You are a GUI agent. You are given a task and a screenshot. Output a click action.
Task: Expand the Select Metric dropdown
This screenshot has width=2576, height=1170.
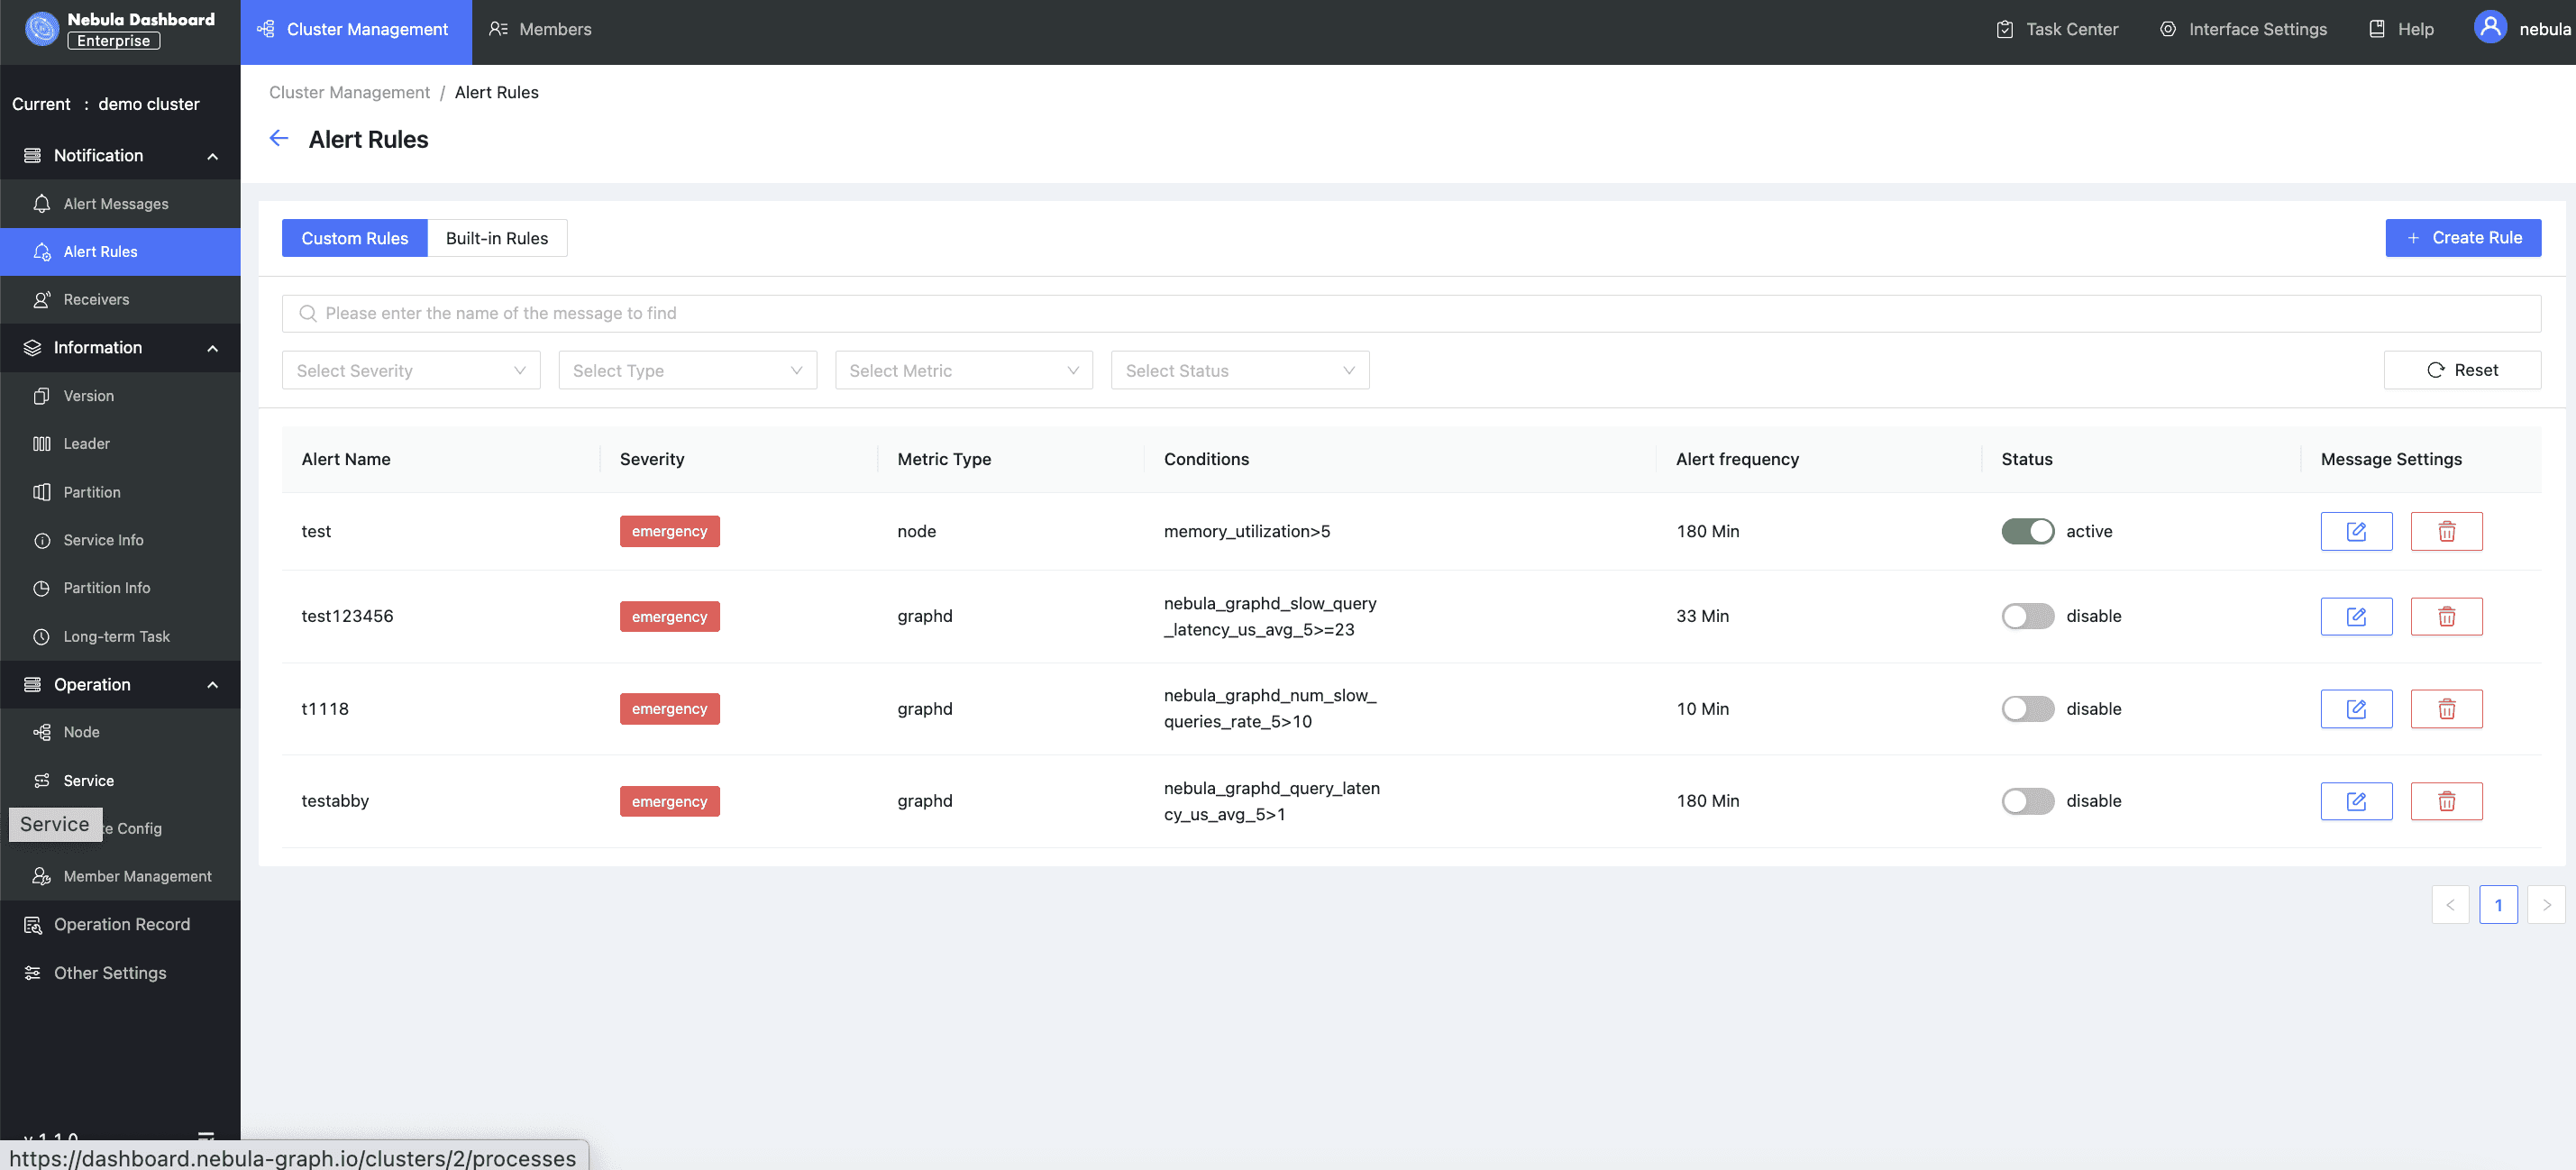963,370
